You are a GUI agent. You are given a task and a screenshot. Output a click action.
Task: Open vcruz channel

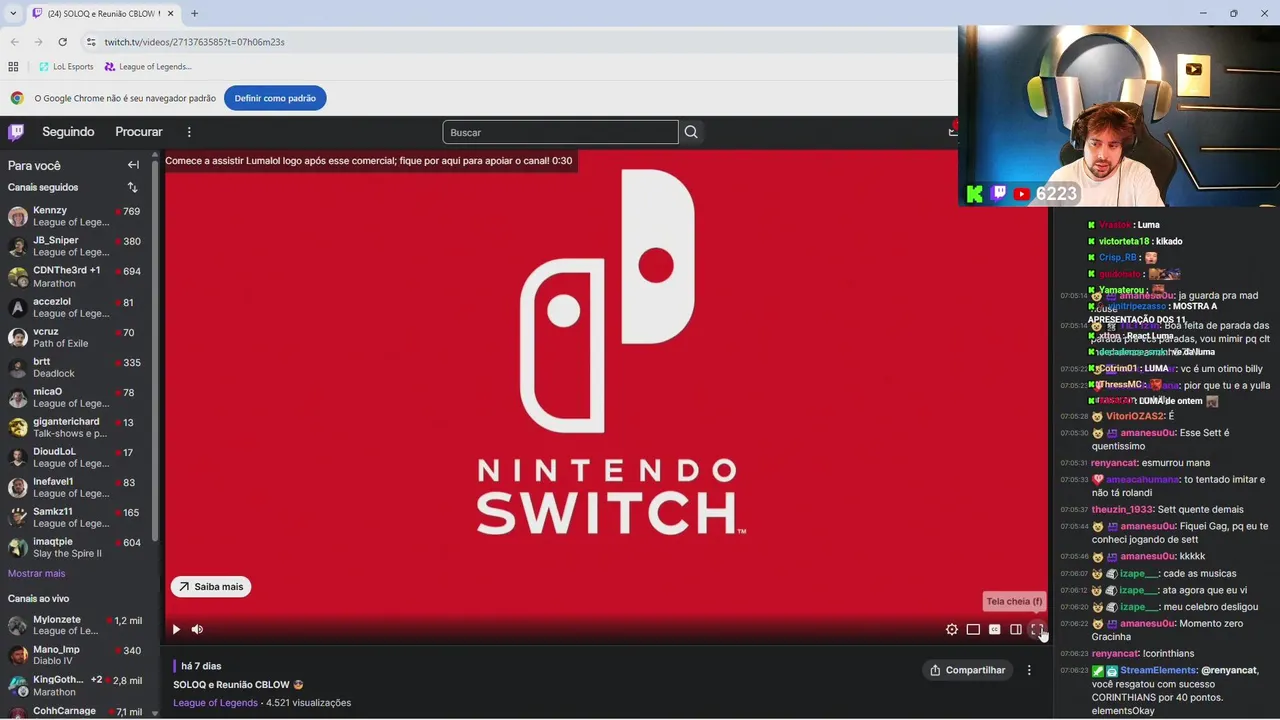point(77,337)
